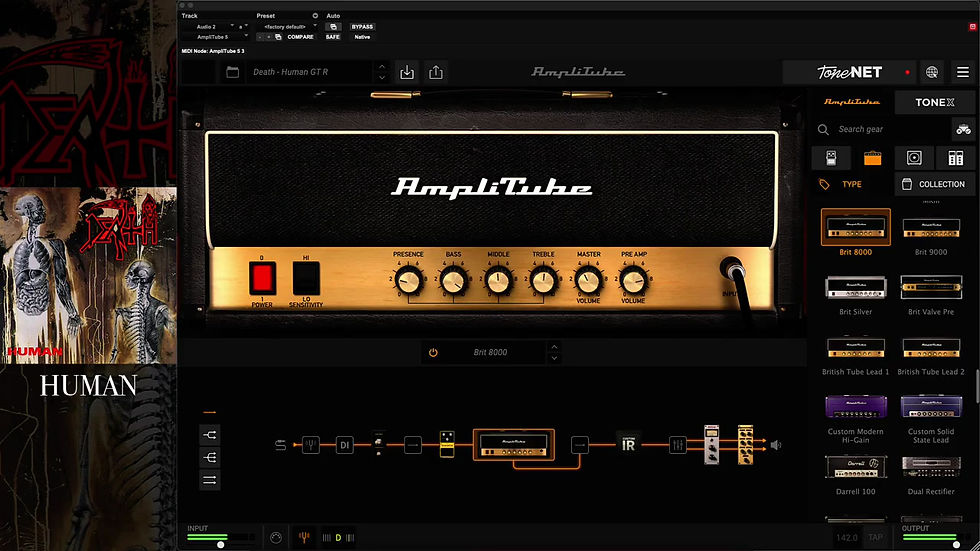Screen dimensions: 980x551
Task: Filter gear by COLLECTION tab
Action: [x=934, y=184]
